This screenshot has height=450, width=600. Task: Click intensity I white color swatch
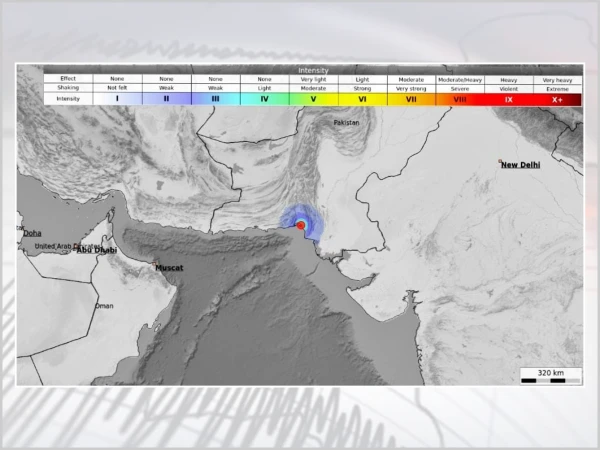[117, 99]
